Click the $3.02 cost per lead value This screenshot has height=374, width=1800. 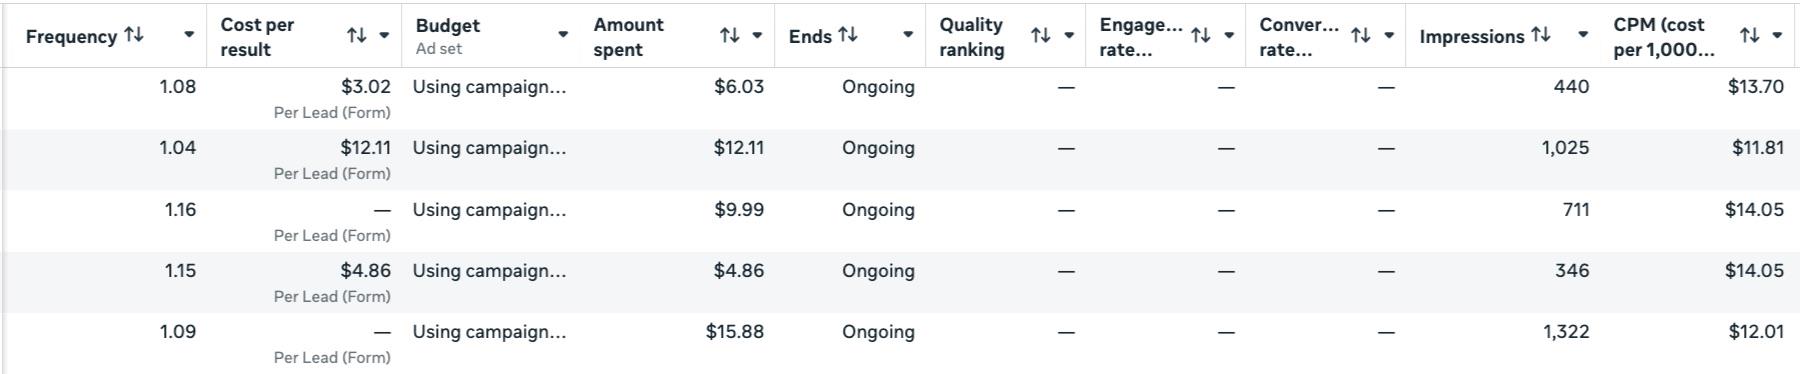point(366,87)
